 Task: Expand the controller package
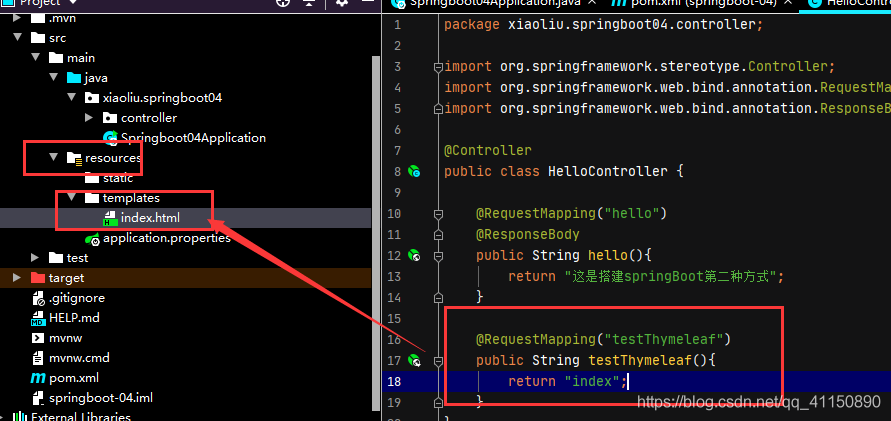pos(89,118)
